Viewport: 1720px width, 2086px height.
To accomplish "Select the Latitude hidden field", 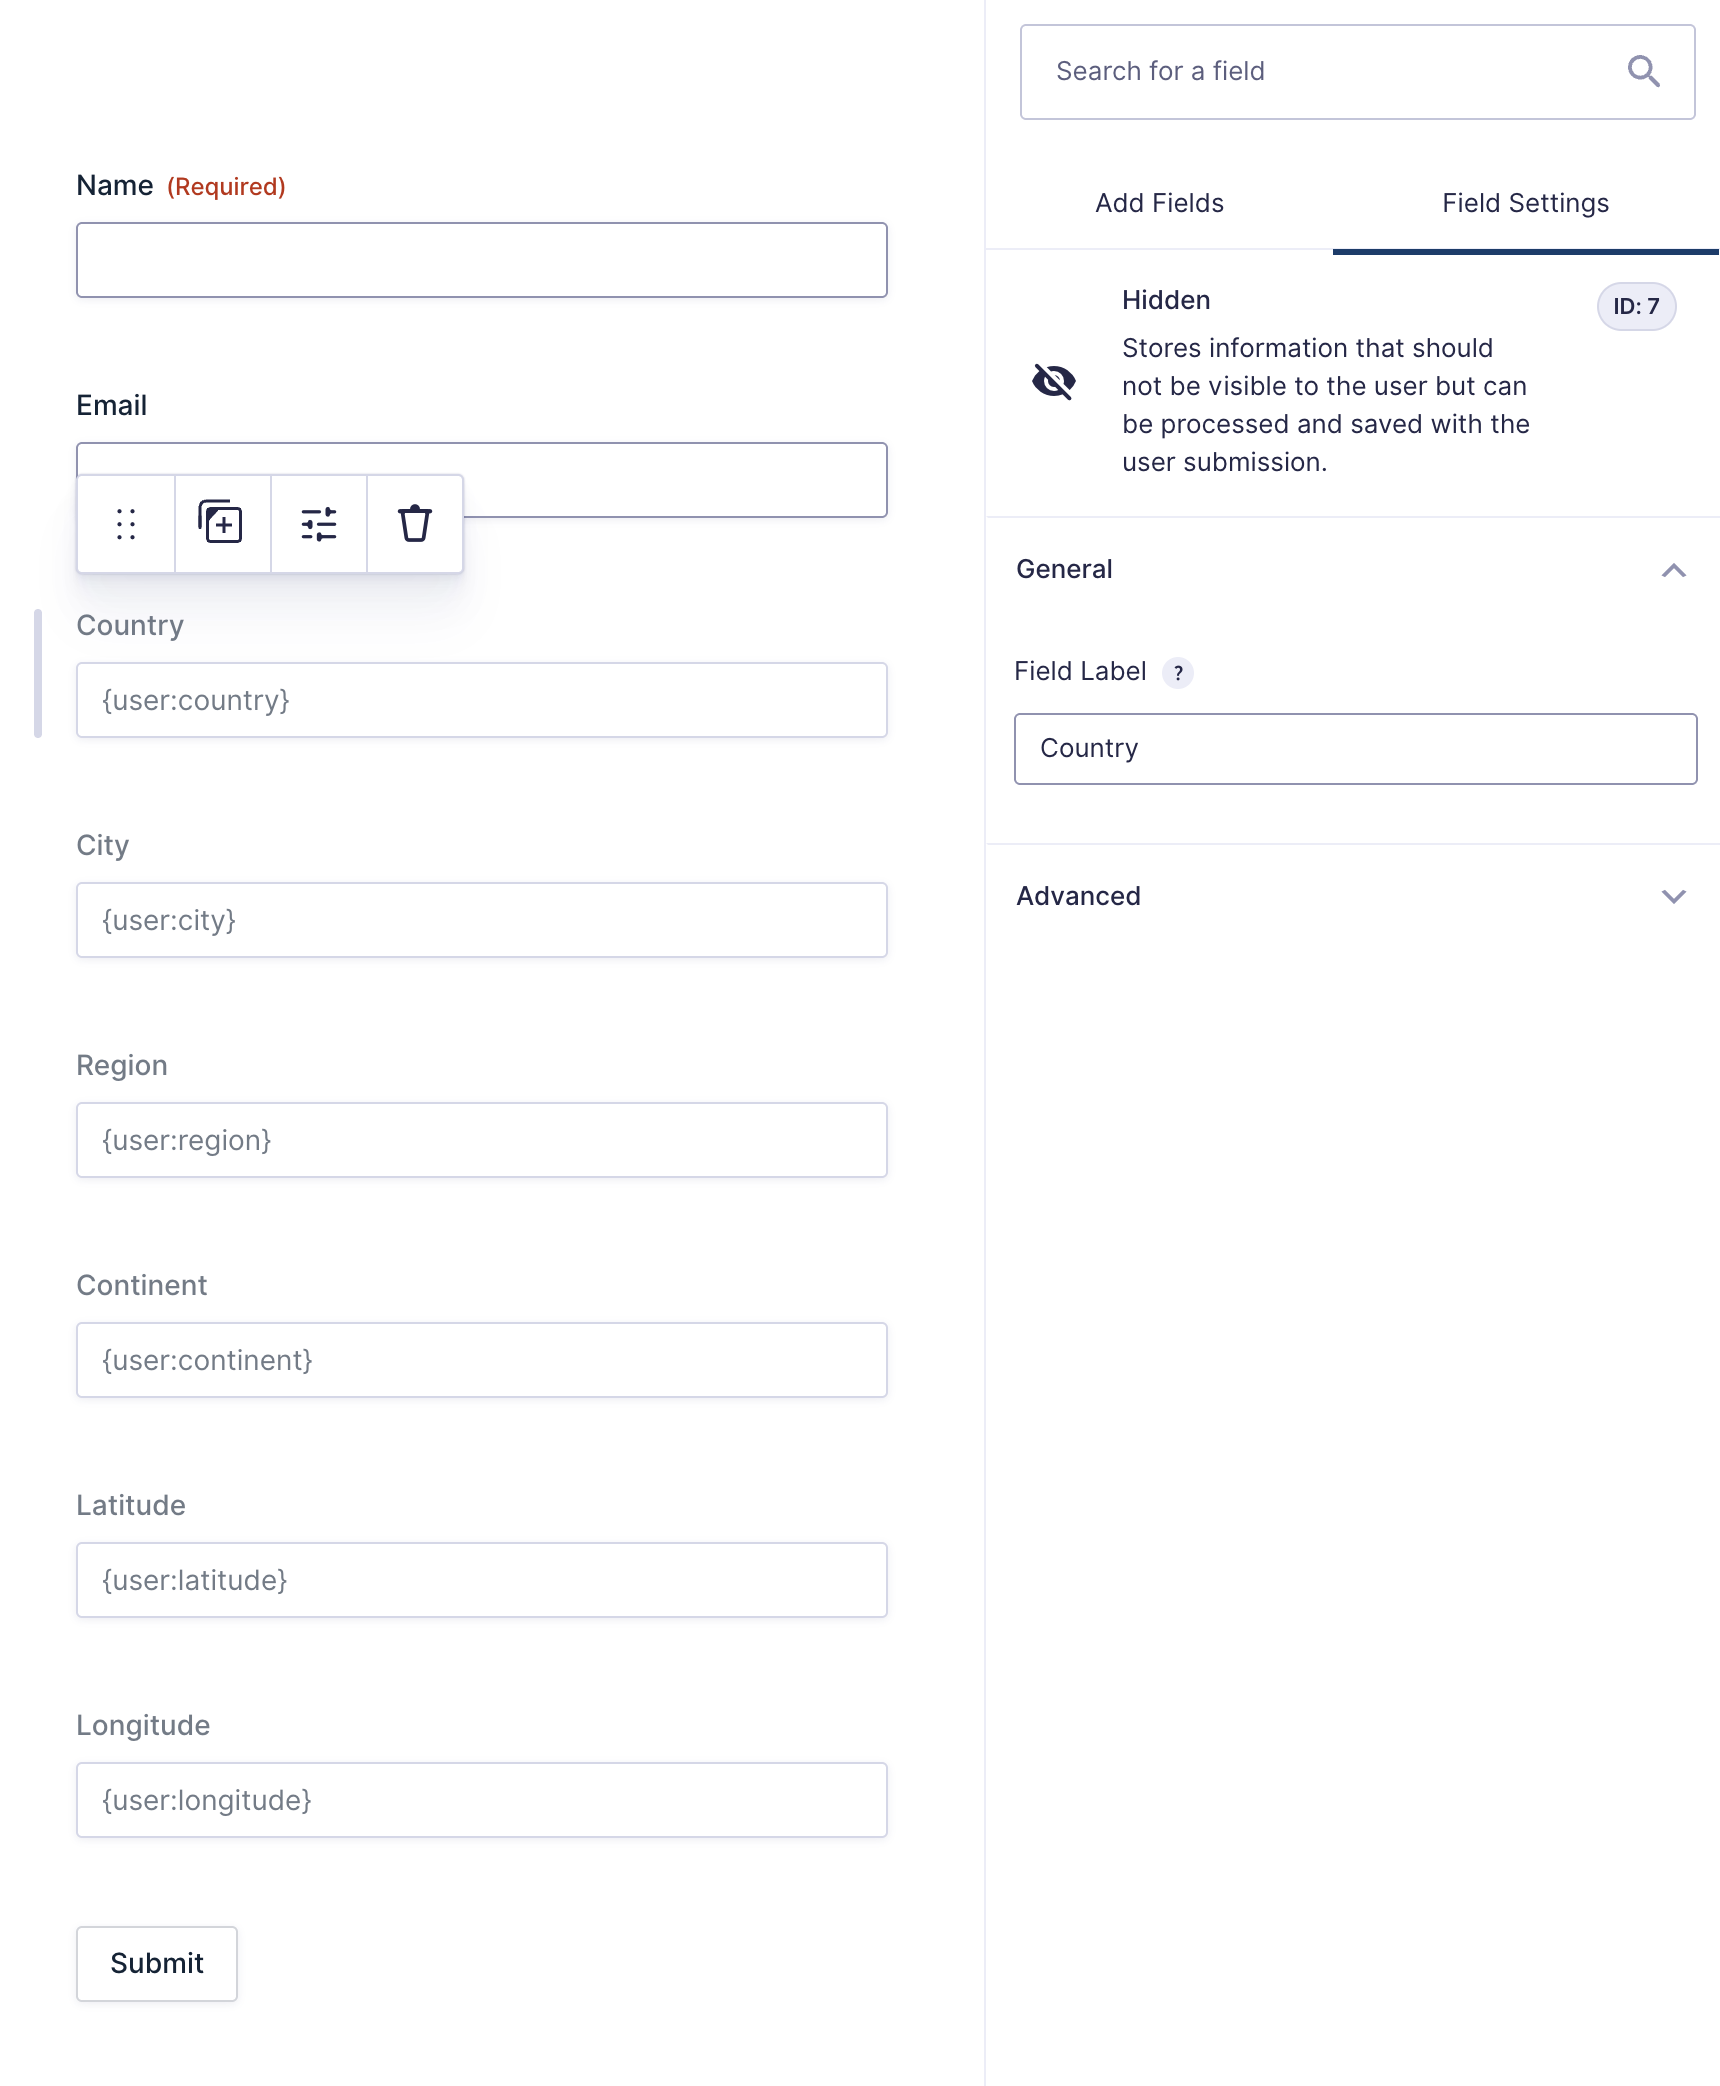I will click(x=482, y=1580).
